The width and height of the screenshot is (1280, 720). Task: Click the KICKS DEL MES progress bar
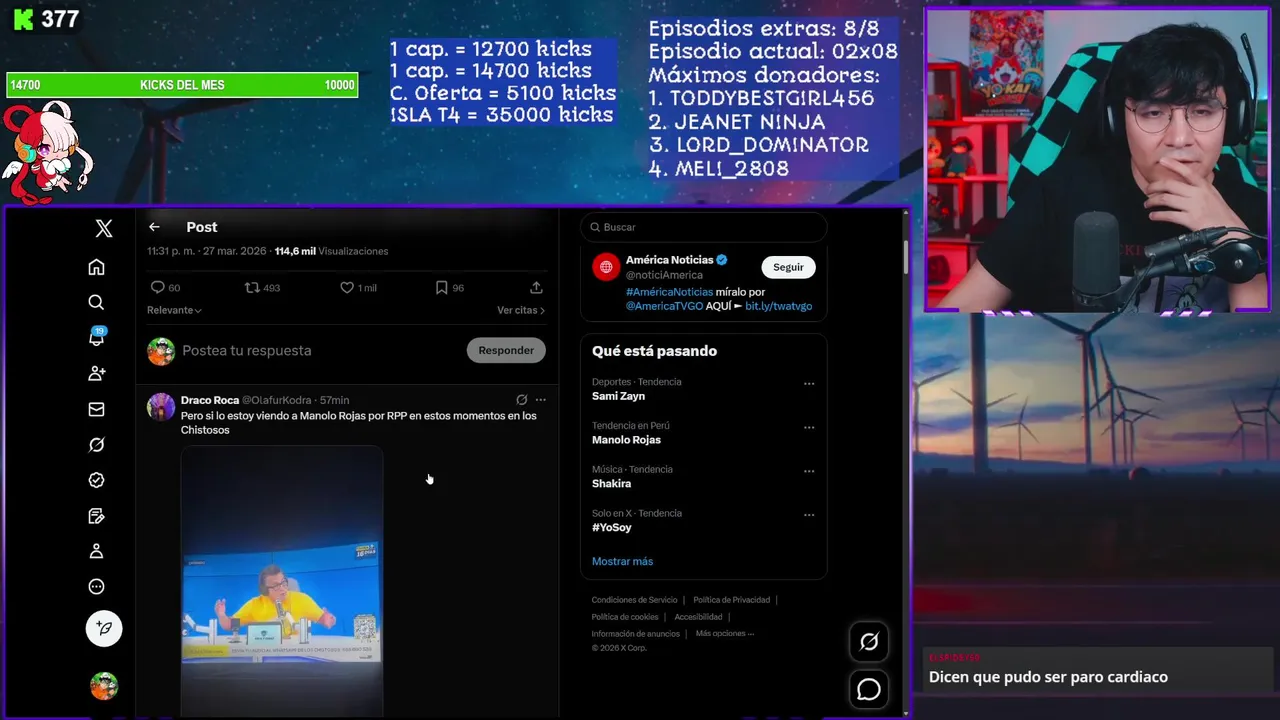click(x=182, y=85)
